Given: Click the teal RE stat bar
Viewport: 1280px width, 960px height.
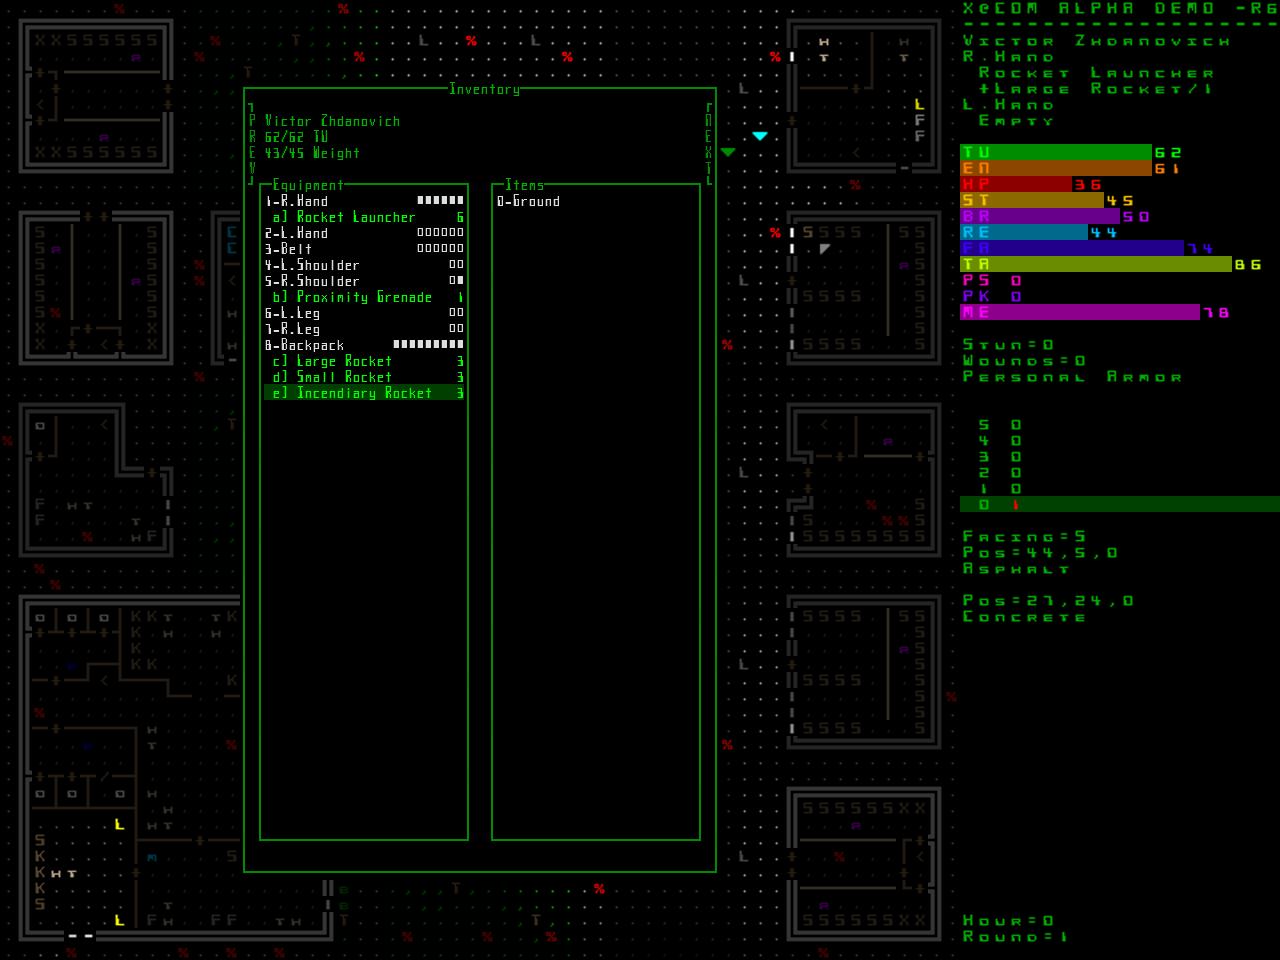Looking at the screenshot, I should pos(1024,232).
